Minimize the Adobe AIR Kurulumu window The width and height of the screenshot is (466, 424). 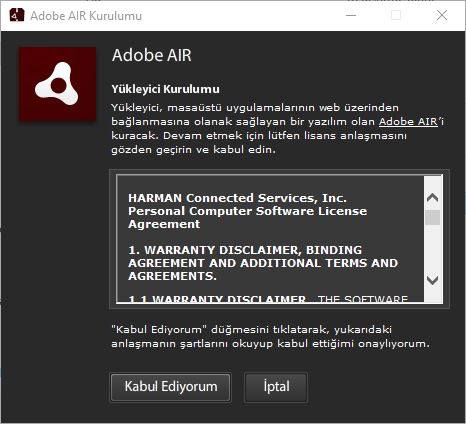(x=351, y=15)
